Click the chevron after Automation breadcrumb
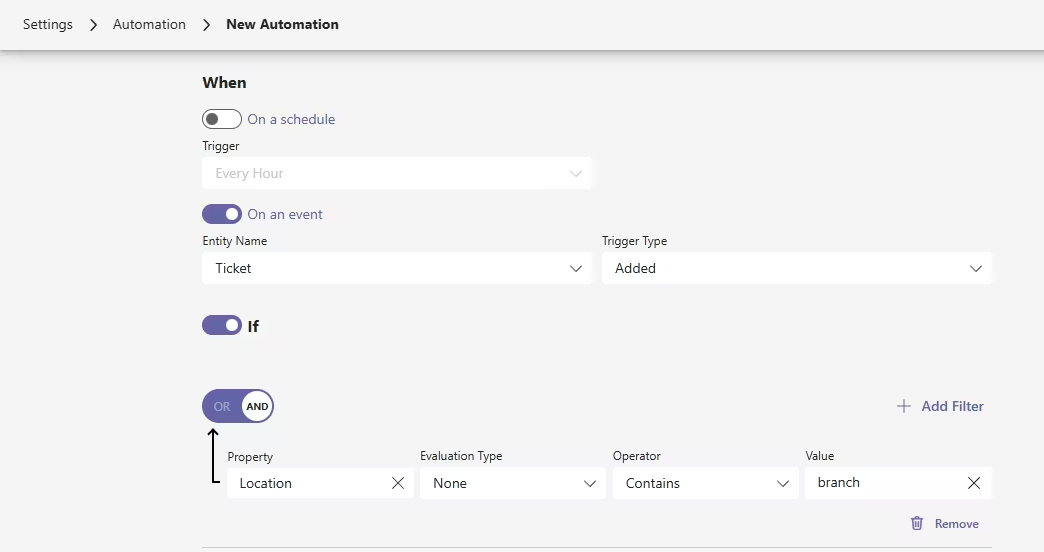This screenshot has height=552, width=1044. pos(206,25)
